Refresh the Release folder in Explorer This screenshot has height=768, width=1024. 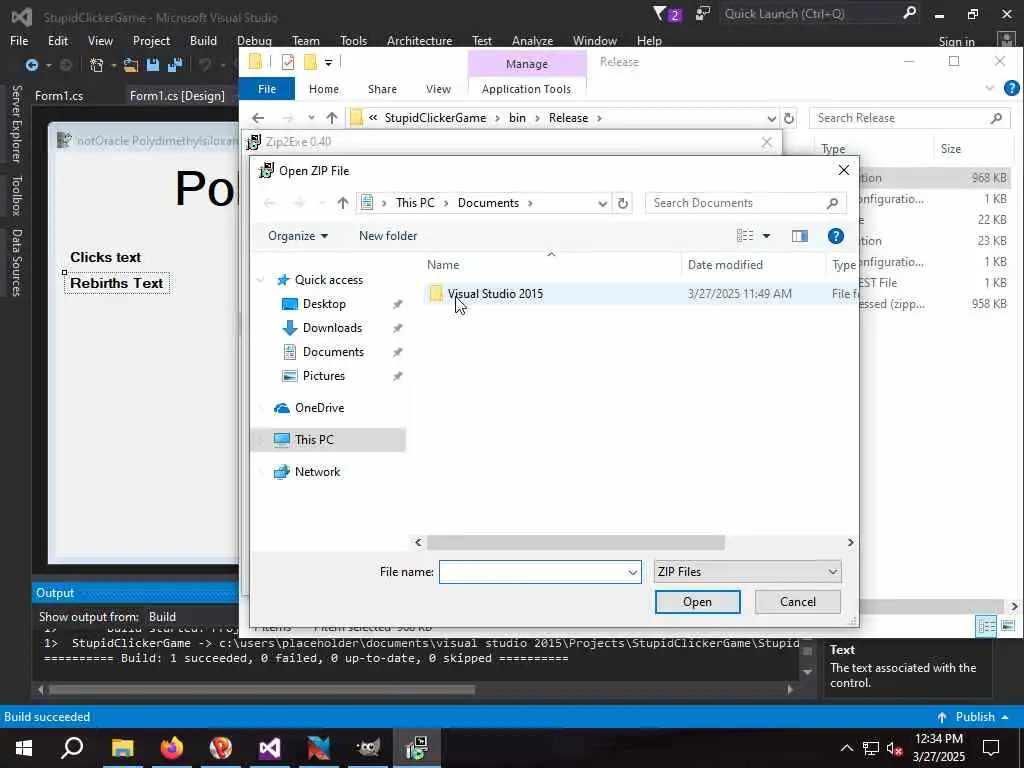coord(789,118)
